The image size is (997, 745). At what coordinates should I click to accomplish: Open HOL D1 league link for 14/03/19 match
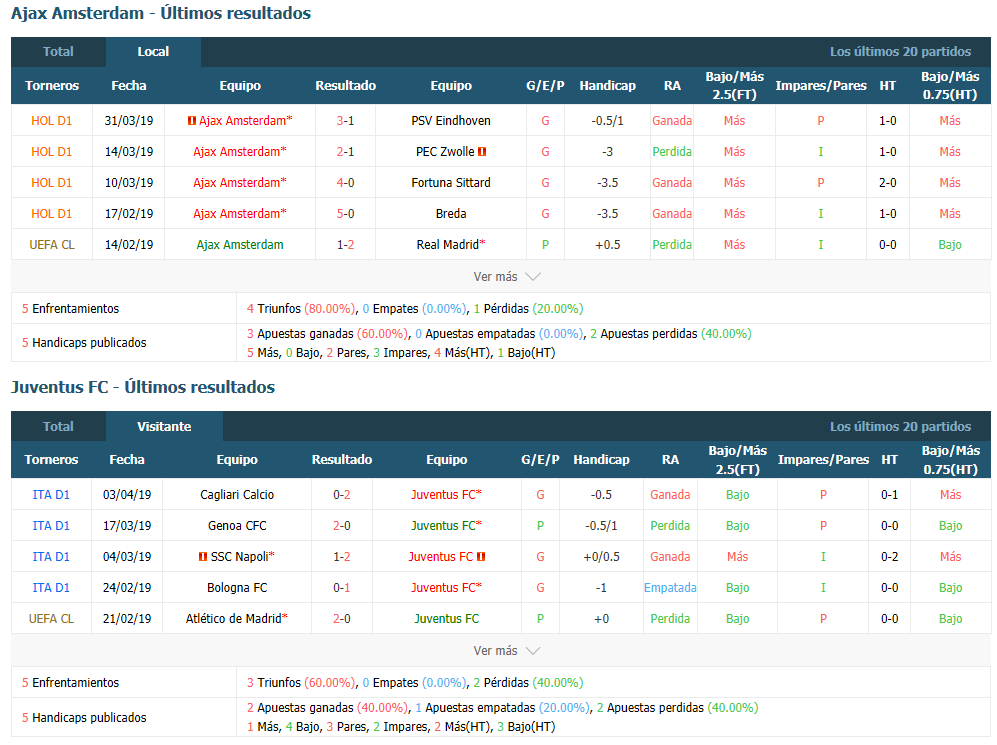tap(52, 152)
